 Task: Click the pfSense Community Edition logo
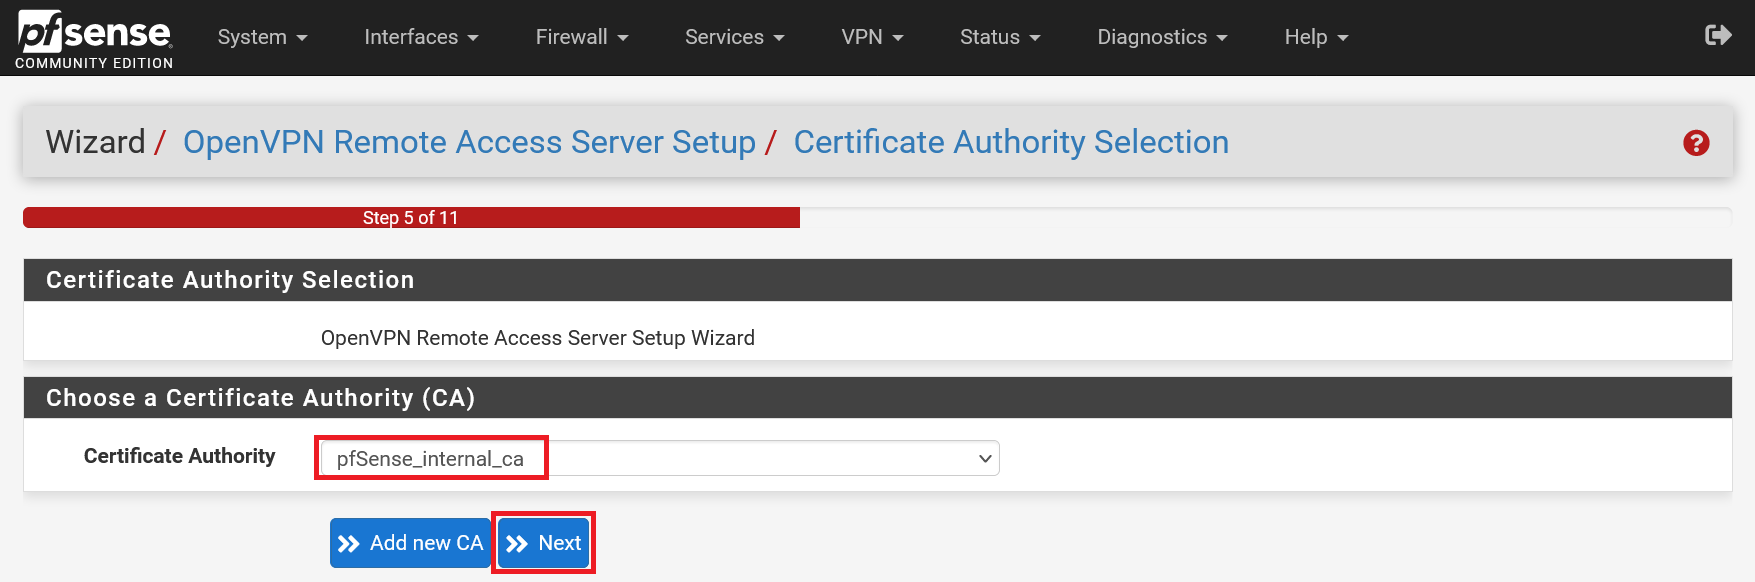(x=95, y=39)
